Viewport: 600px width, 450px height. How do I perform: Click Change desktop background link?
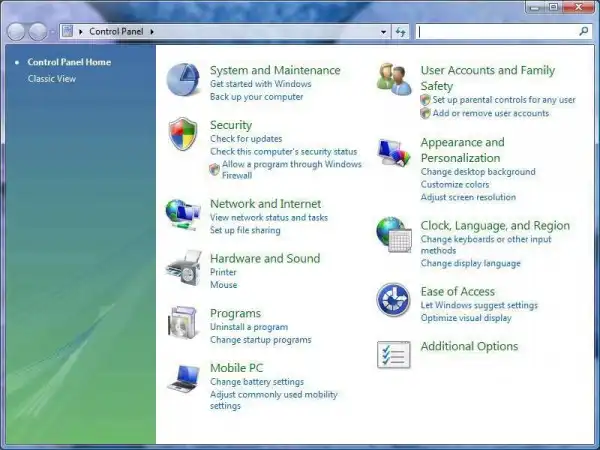click(x=478, y=172)
